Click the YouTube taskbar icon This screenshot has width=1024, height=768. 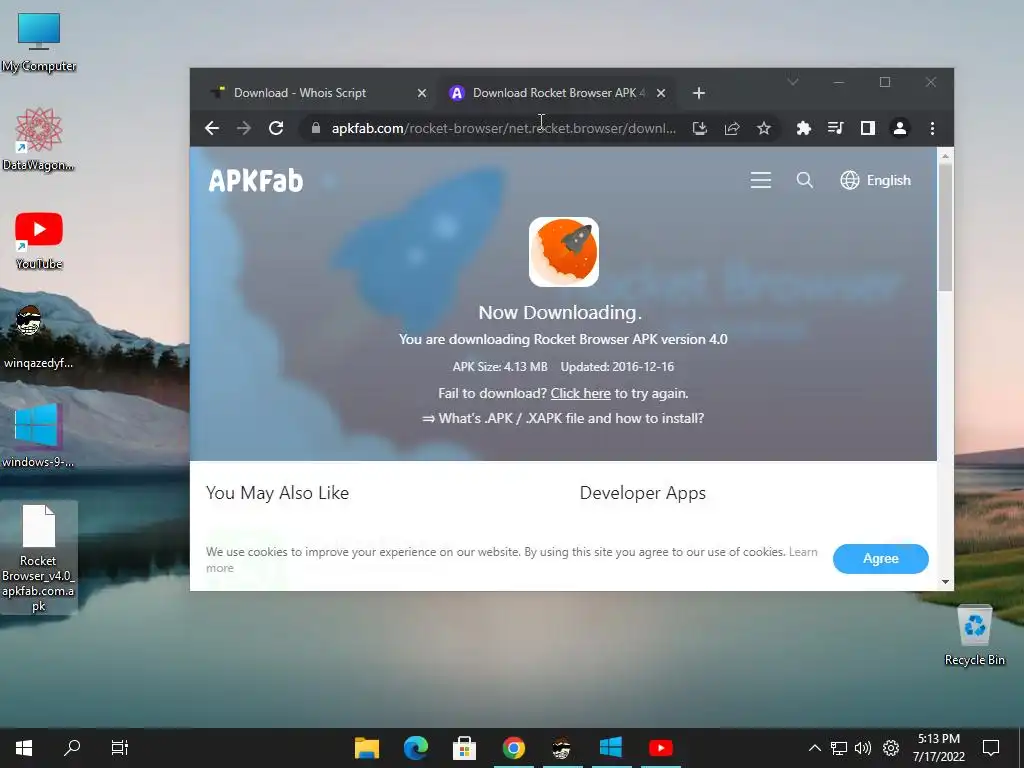point(660,748)
